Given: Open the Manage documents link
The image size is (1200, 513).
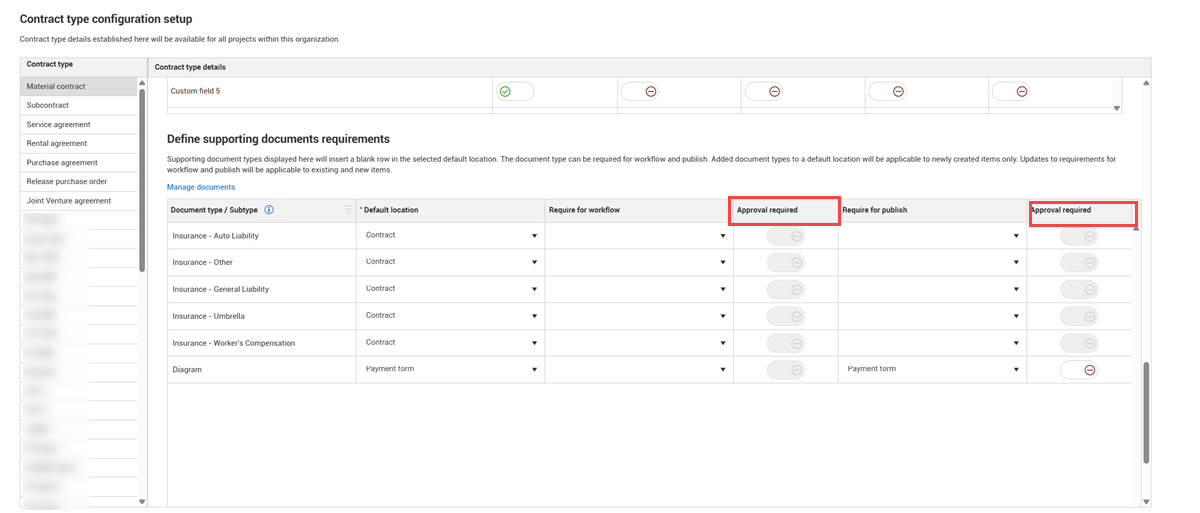Looking at the screenshot, I should [201, 187].
